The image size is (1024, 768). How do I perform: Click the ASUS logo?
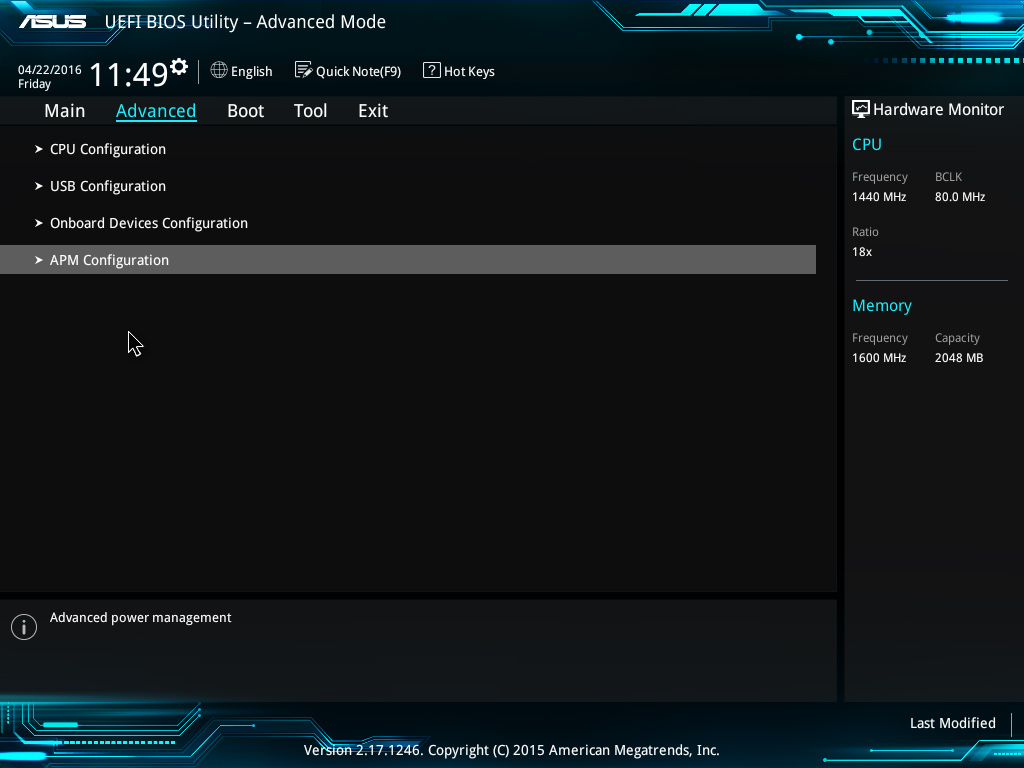point(53,22)
